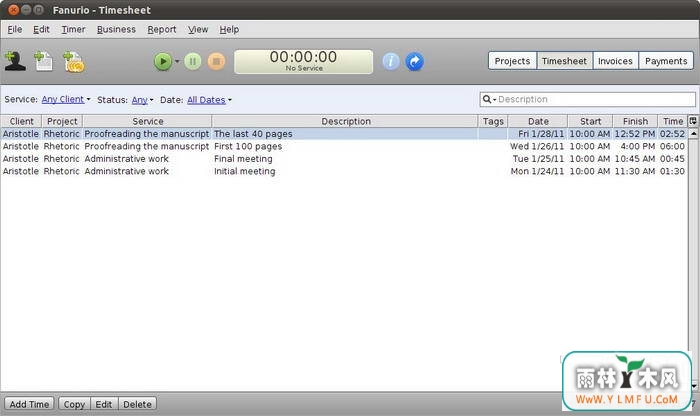Click the scrollbar up arrow

(693, 133)
